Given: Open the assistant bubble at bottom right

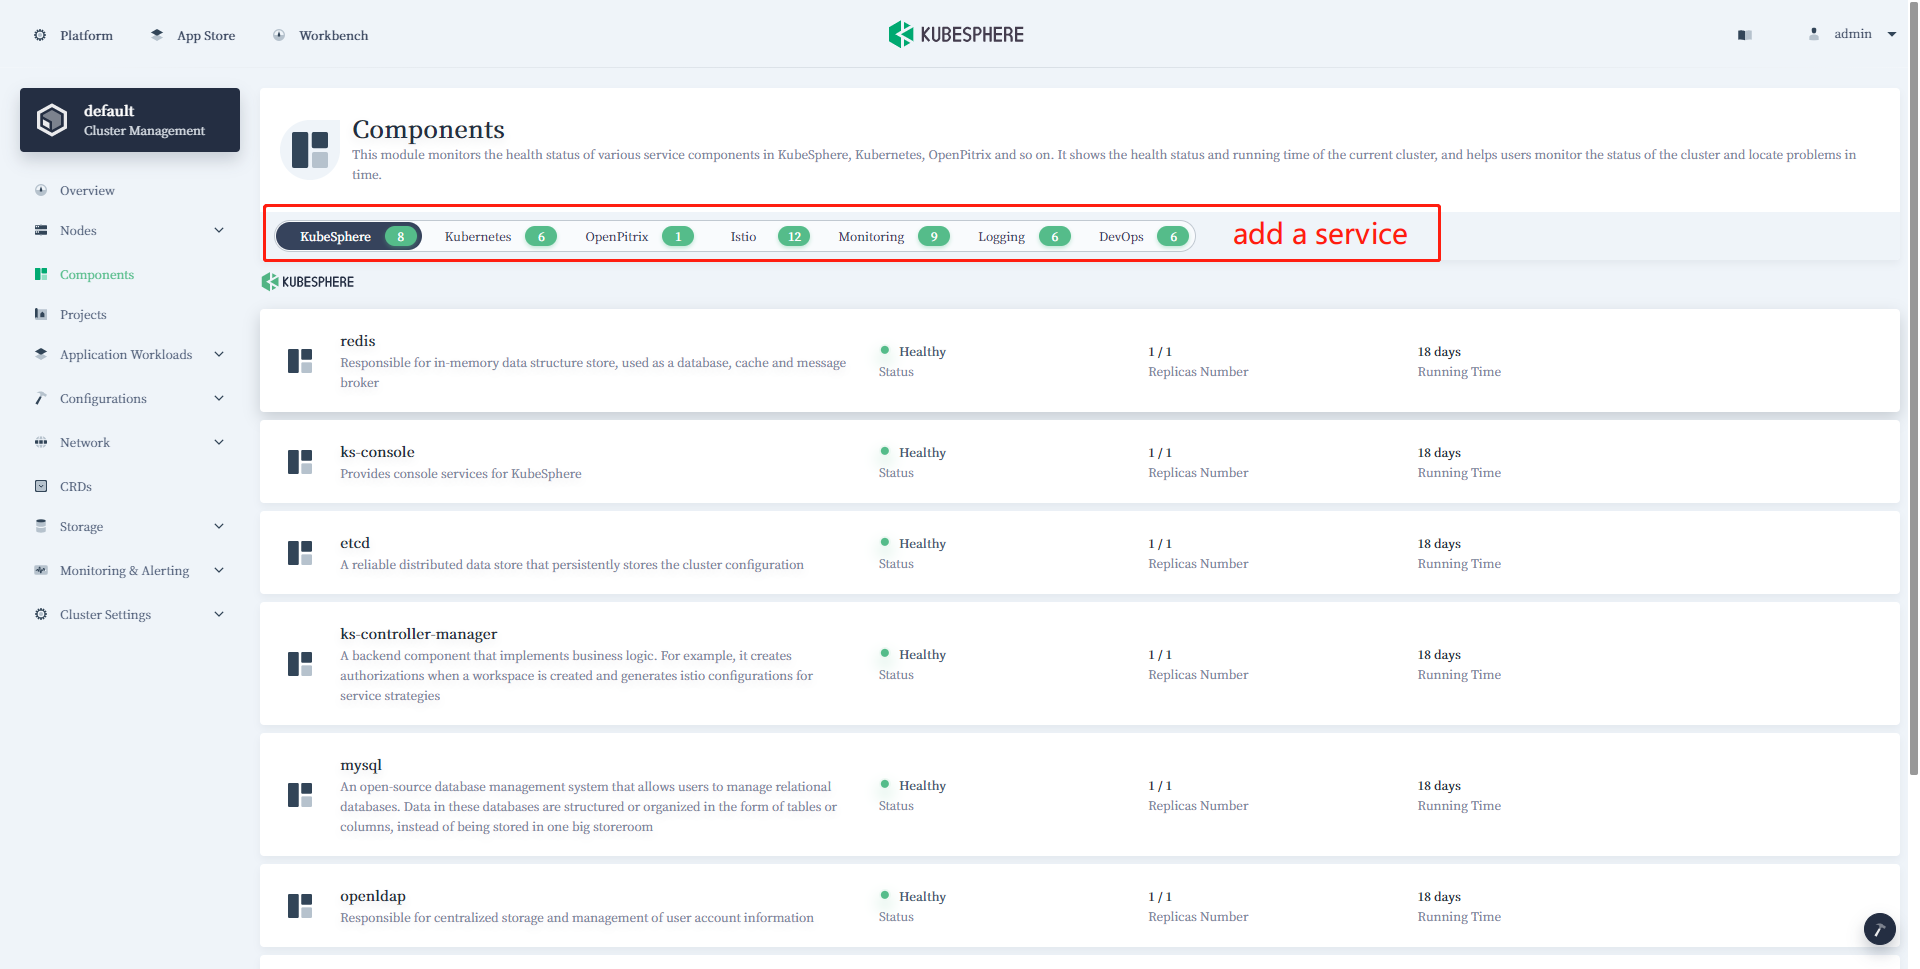Looking at the screenshot, I should coord(1879,929).
